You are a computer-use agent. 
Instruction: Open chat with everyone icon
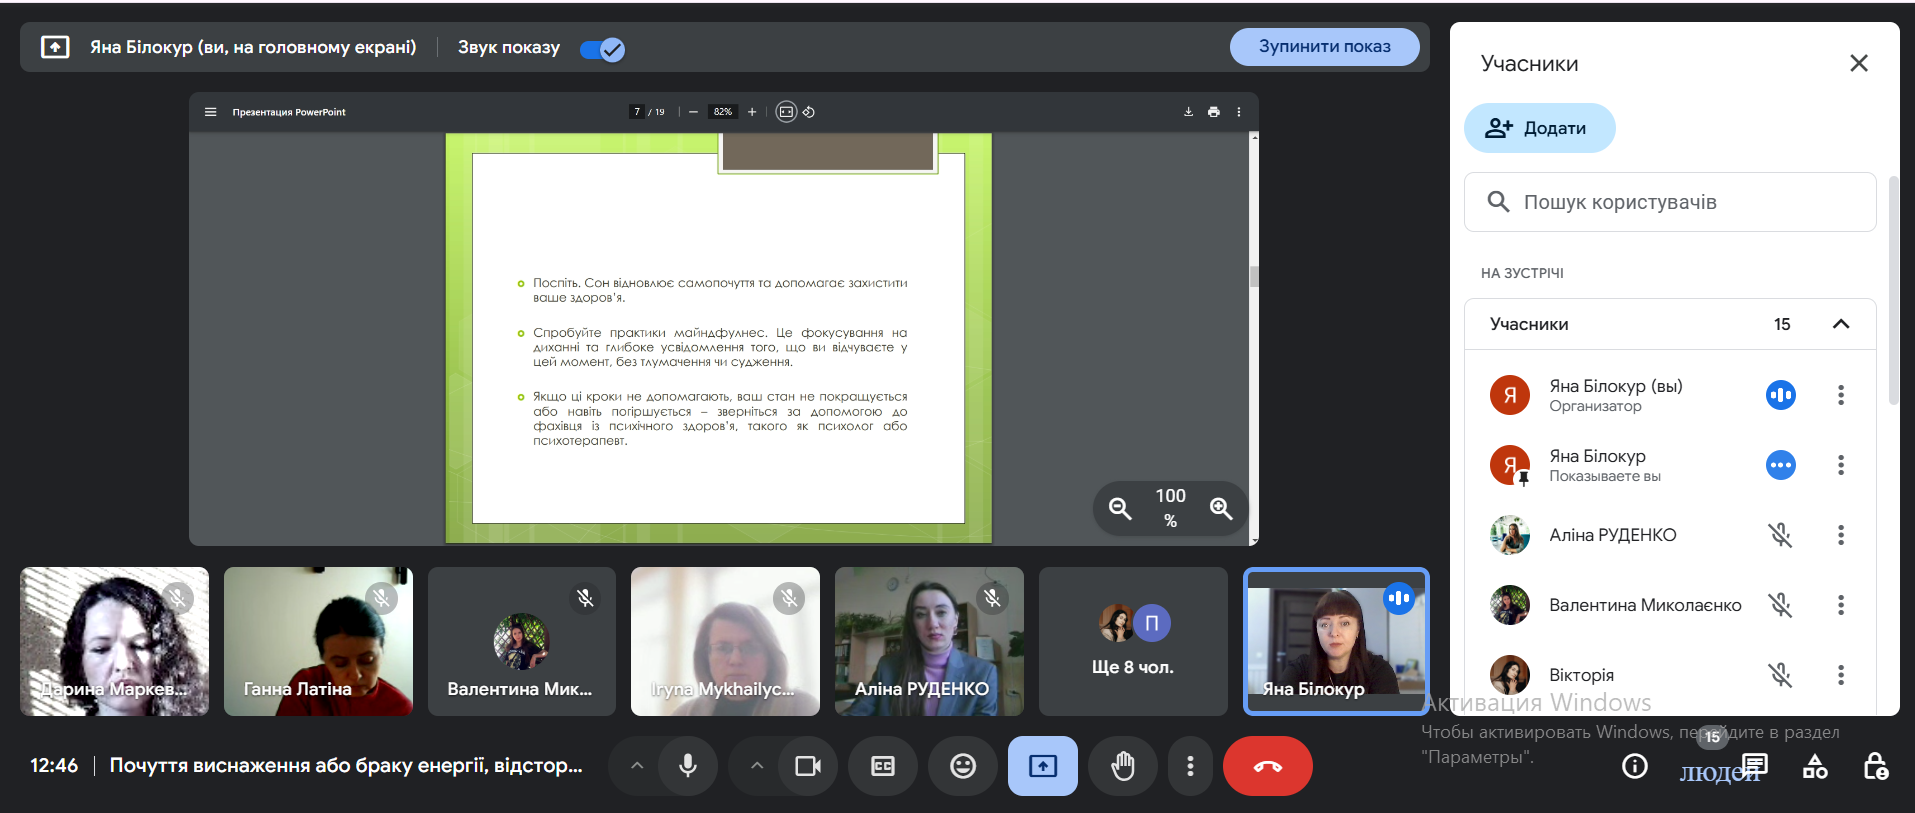tap(1755, 766)
